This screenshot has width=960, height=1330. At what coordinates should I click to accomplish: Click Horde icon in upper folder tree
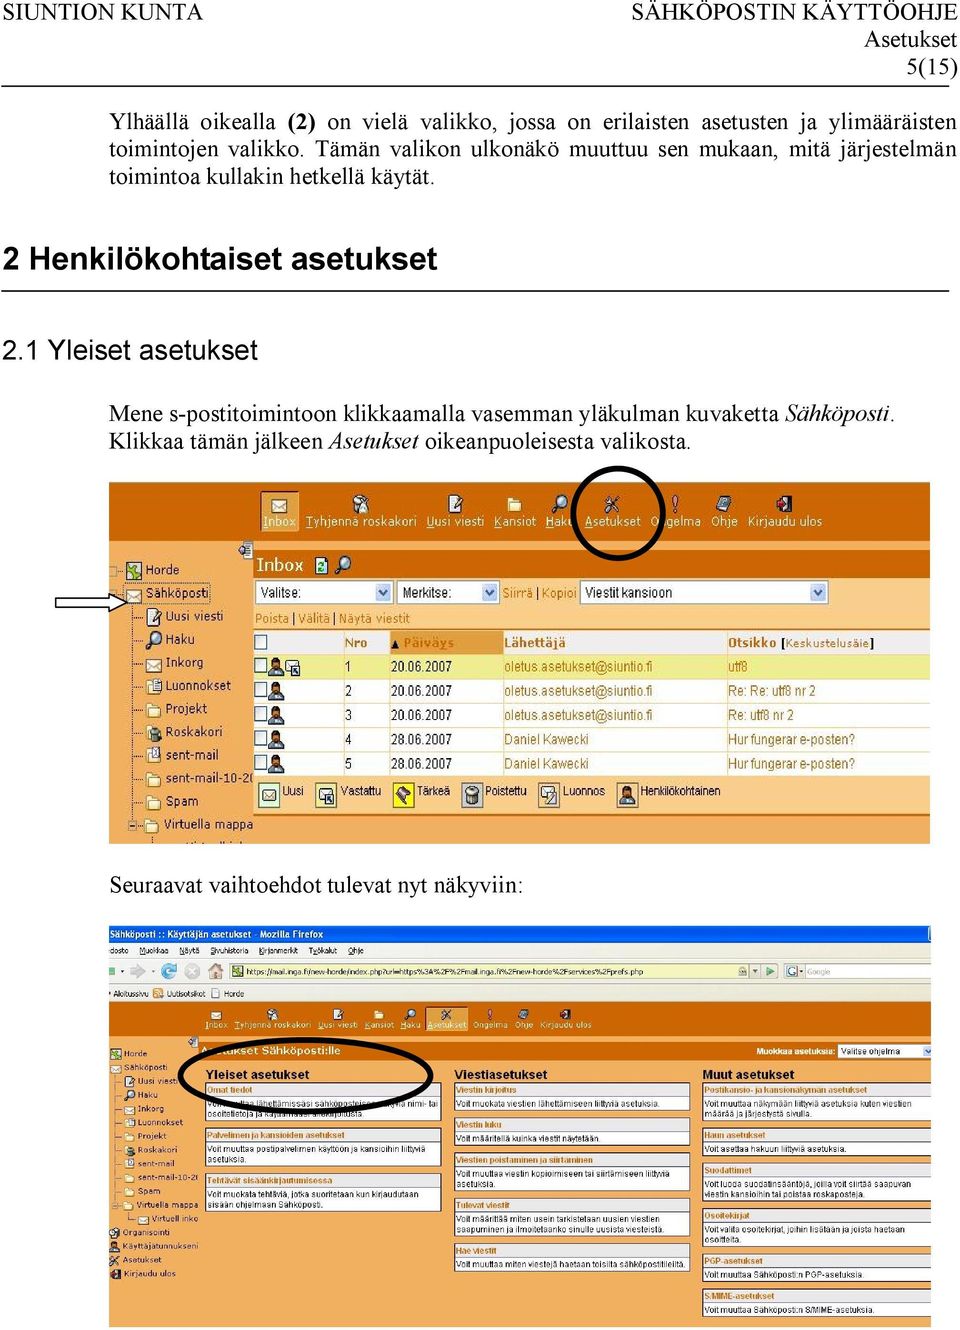pos(134,570)
